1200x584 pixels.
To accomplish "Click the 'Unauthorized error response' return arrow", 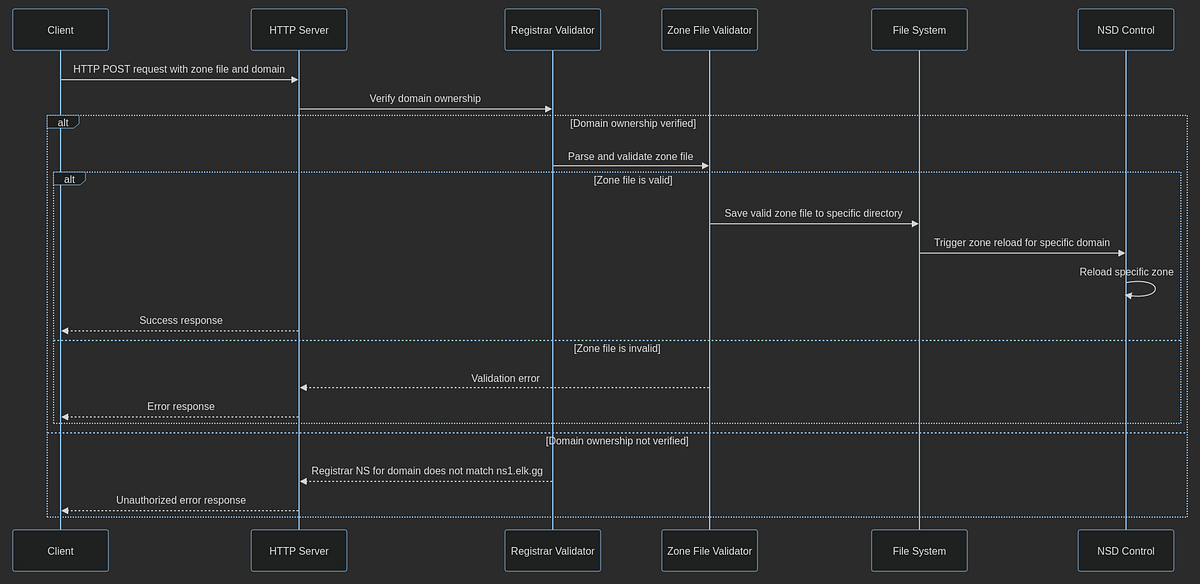I will tap(178, 510).
